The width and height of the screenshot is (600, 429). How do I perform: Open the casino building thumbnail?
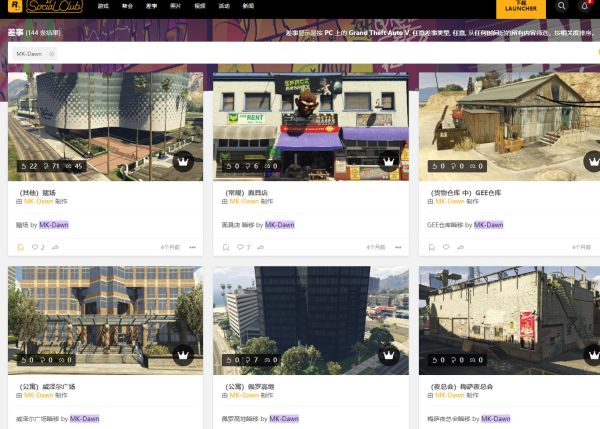click(x=105, y=126)
